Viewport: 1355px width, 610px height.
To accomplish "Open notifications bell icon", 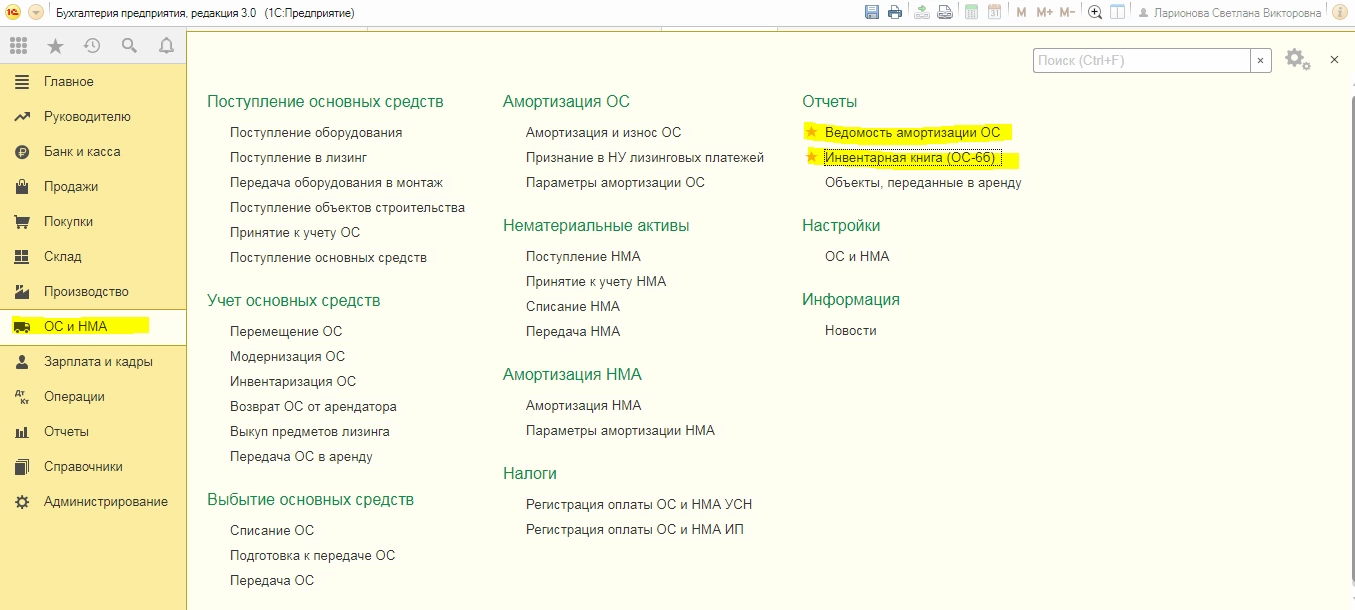I will tap(166, 46).
